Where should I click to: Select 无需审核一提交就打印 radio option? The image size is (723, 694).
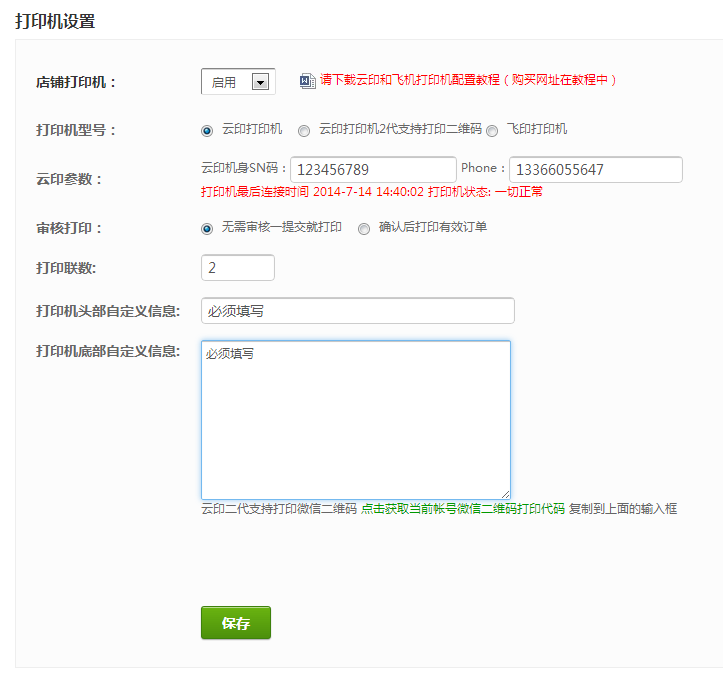[x=207, y=228]
